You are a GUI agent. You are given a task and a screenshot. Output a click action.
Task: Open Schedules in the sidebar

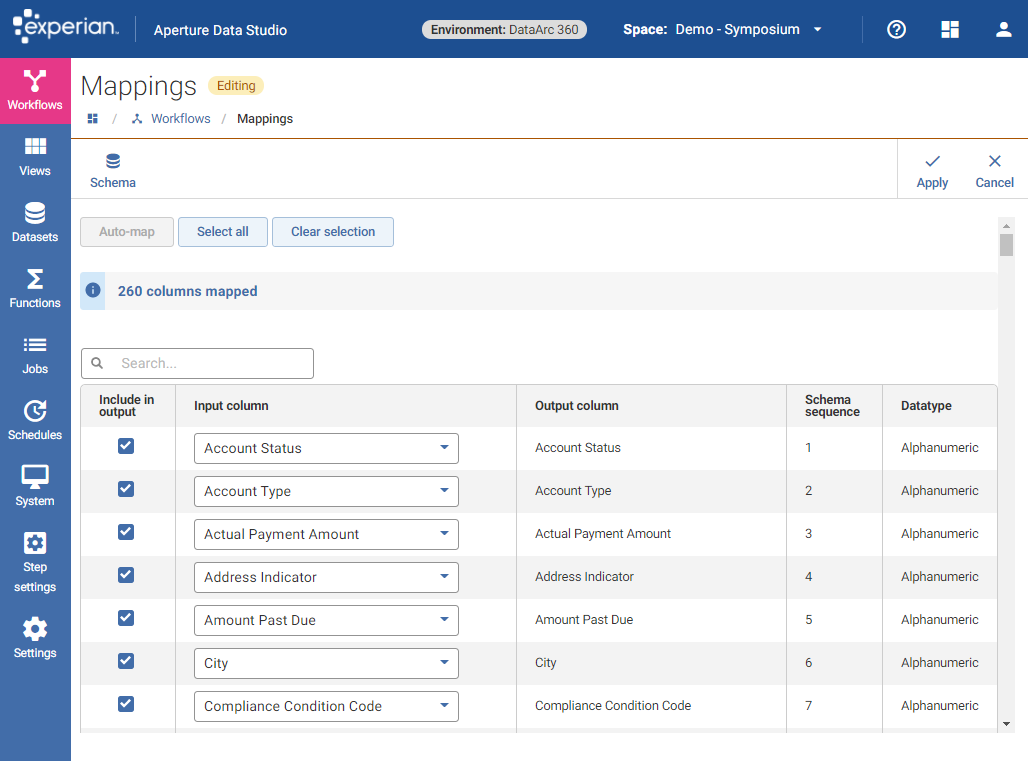pos(35,421)
